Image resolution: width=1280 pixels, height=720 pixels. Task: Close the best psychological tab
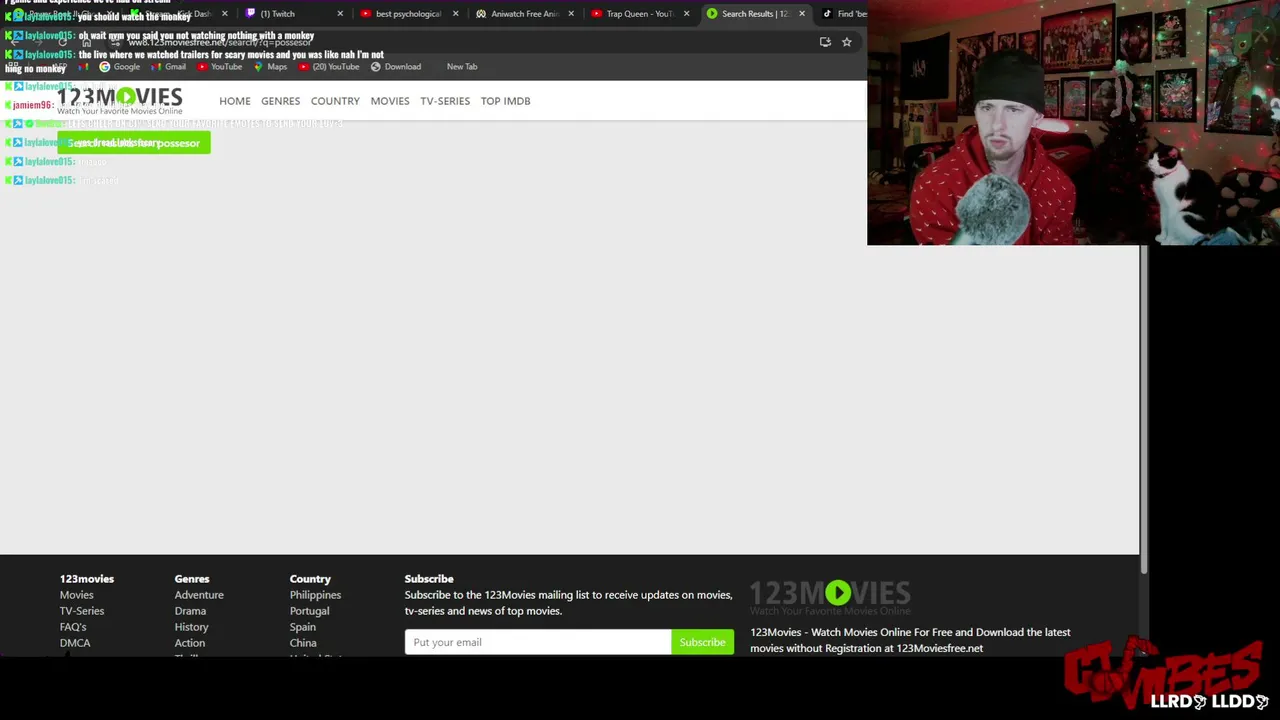[455, 14]
